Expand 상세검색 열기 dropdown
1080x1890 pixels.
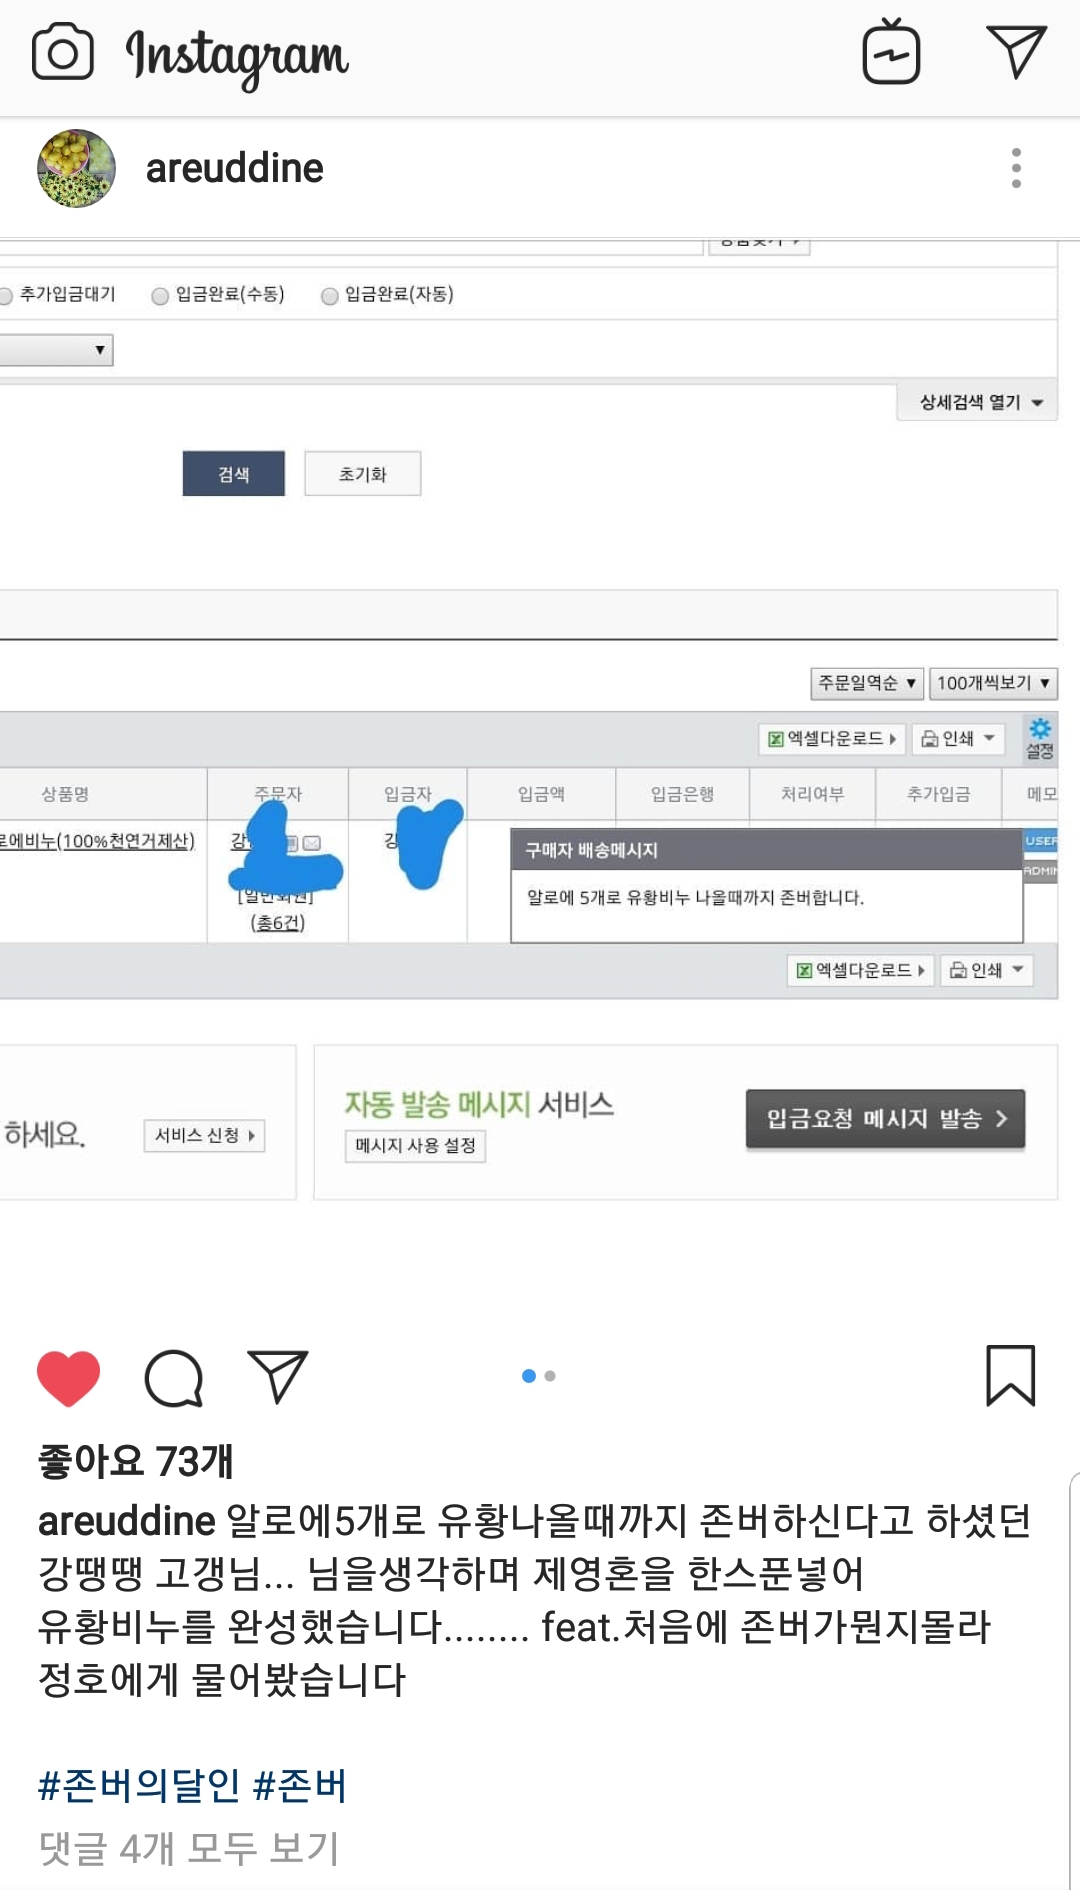point(979,402)
